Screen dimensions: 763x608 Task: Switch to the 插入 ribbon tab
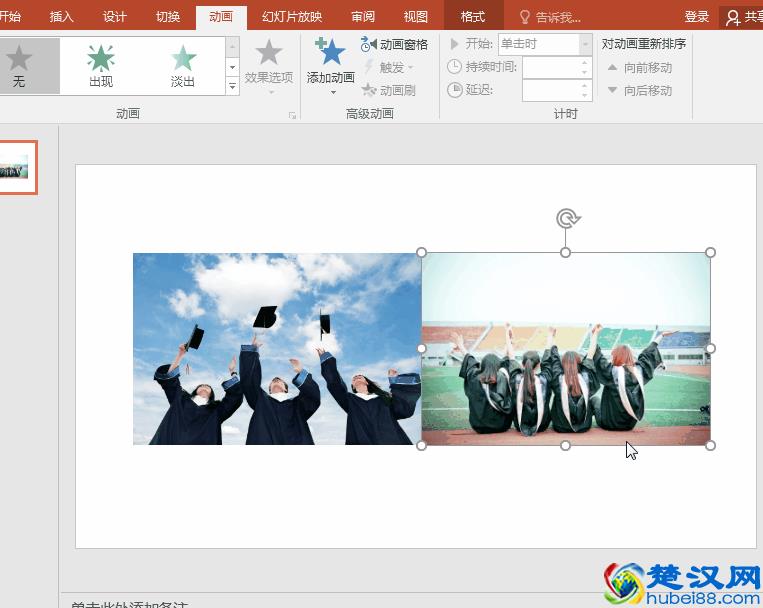pos(61,17)
